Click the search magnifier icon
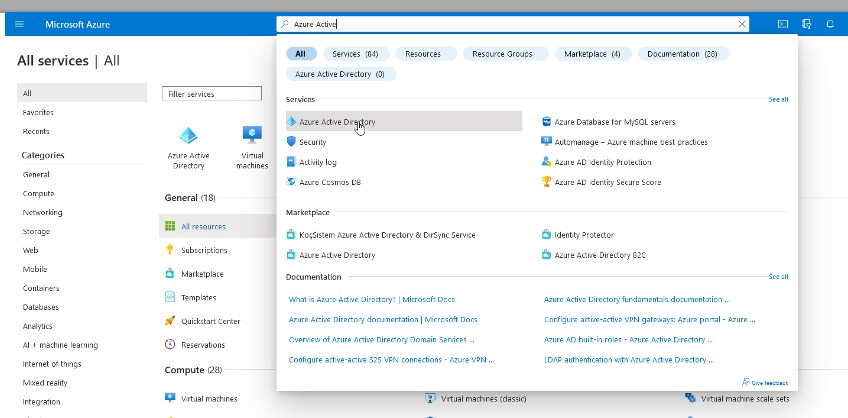Screen dimensions: 848x418 (284, 24)
